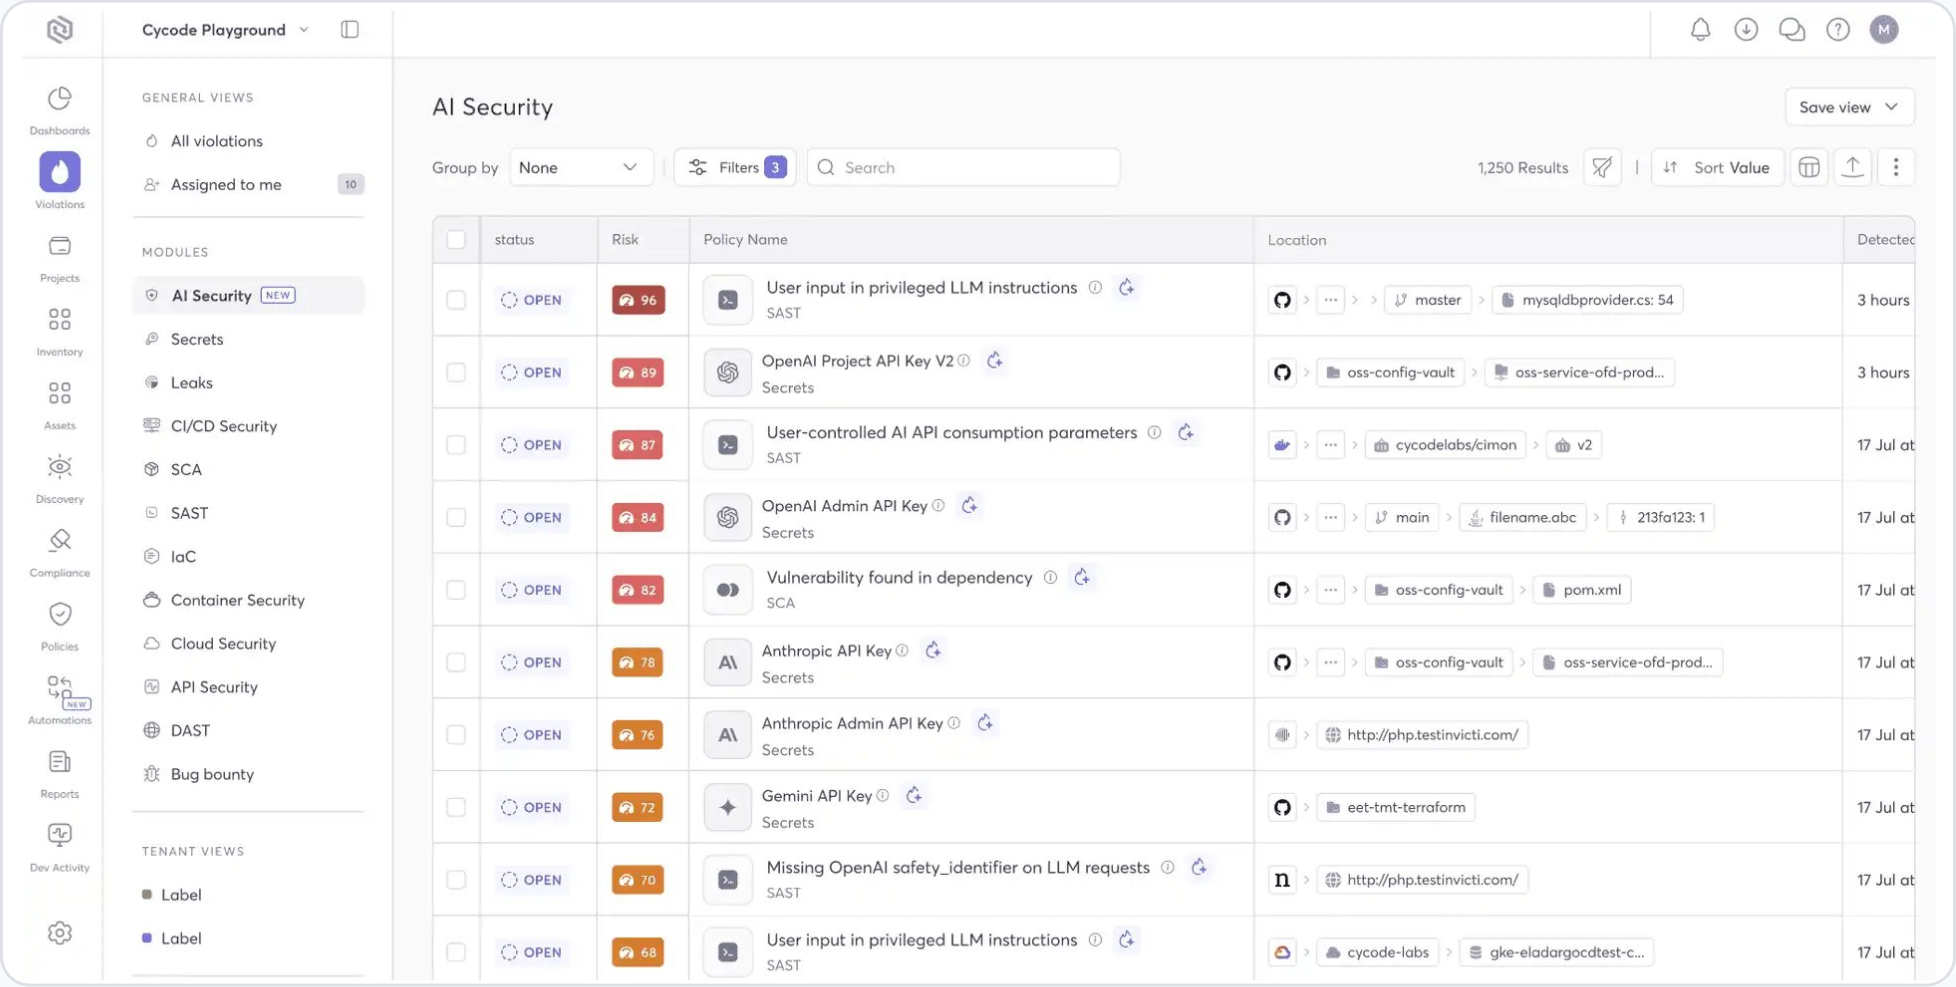Open Dashboards from the left rail
This screenshot has height=987, width=1956.
click(x=60, y=109)
